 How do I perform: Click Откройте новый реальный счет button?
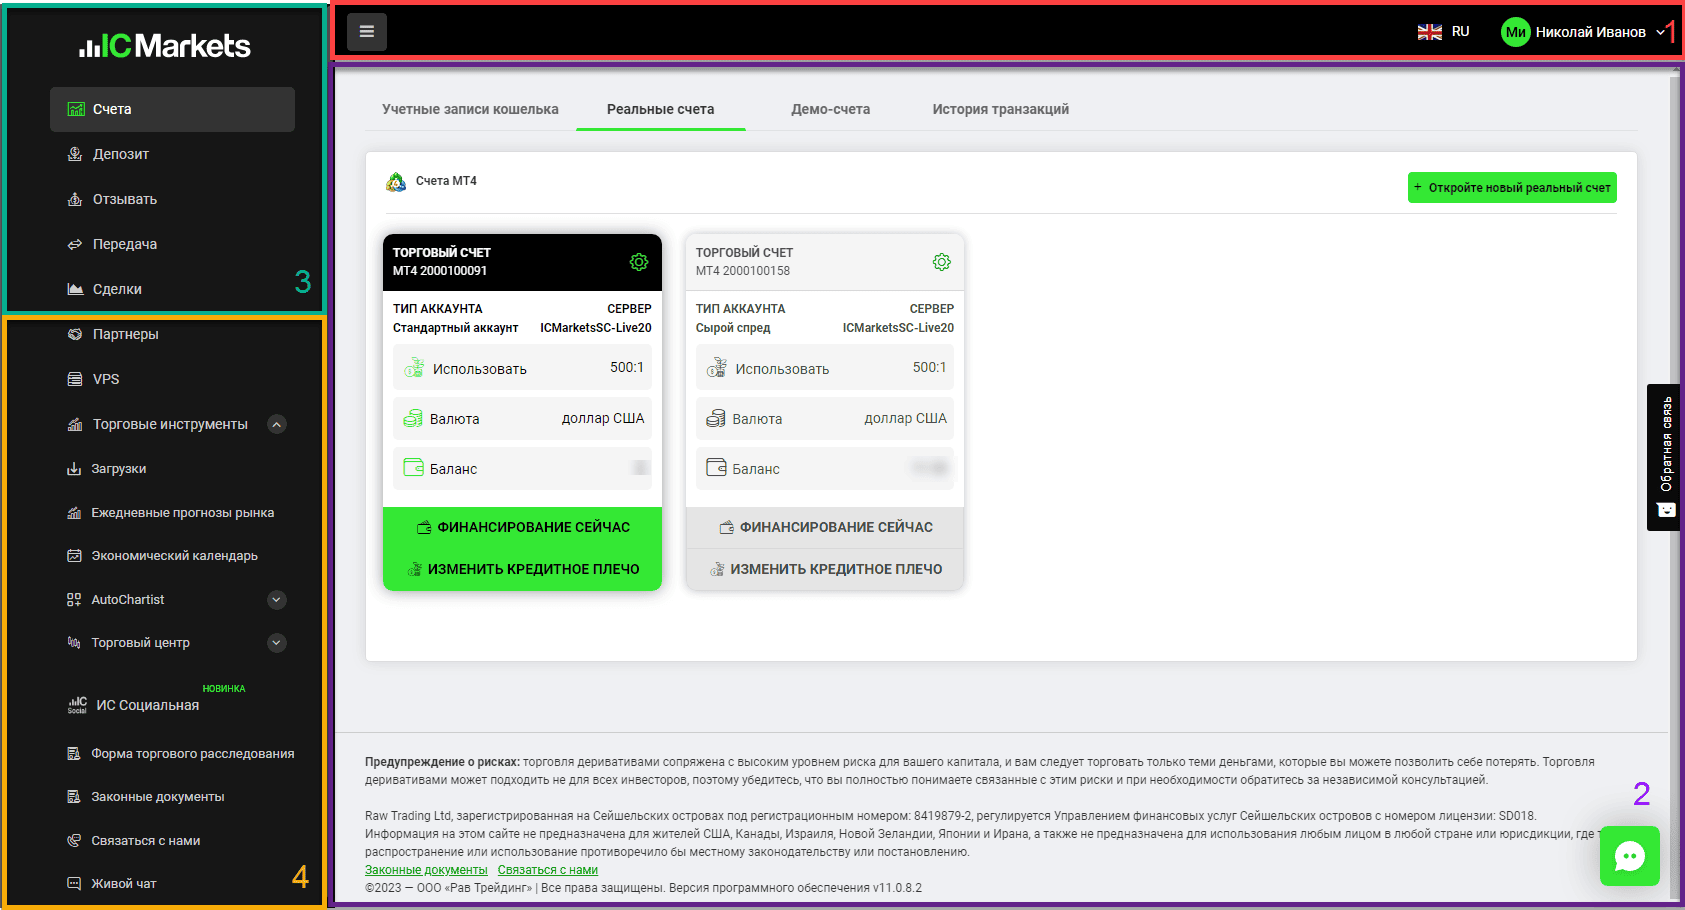point(1512,187)
